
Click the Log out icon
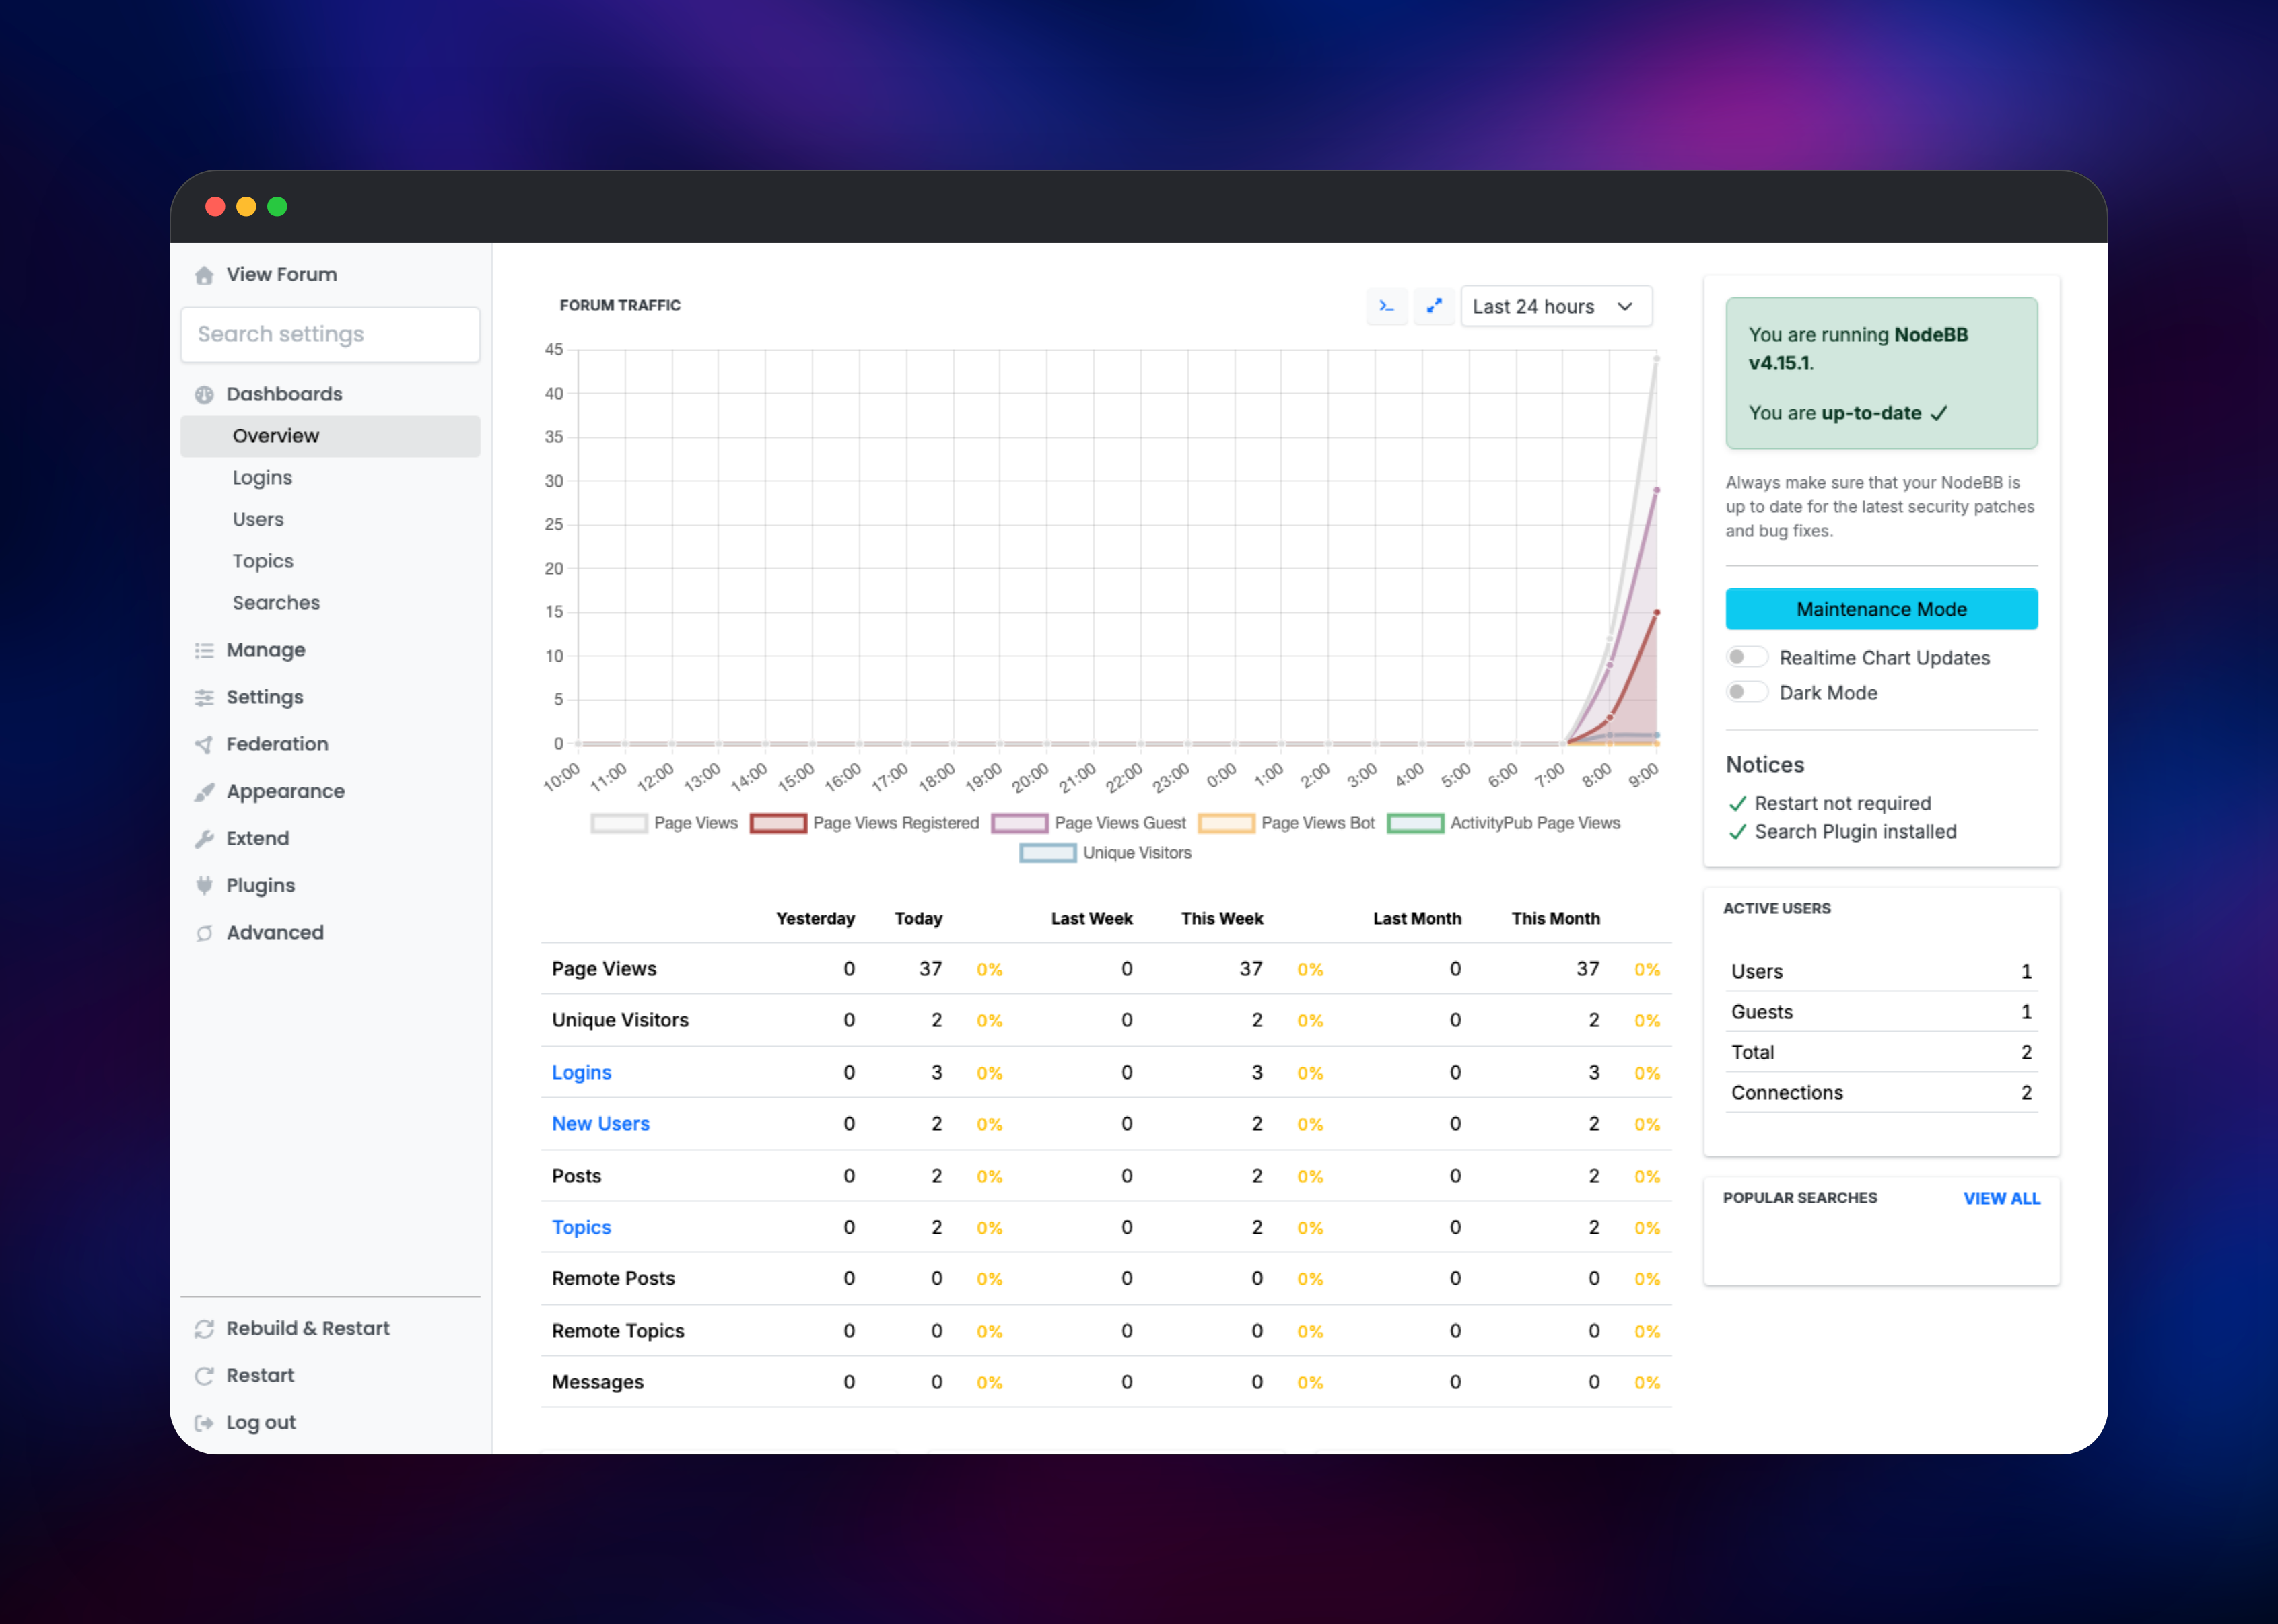pyautogui.click(x=204, y=1423)
